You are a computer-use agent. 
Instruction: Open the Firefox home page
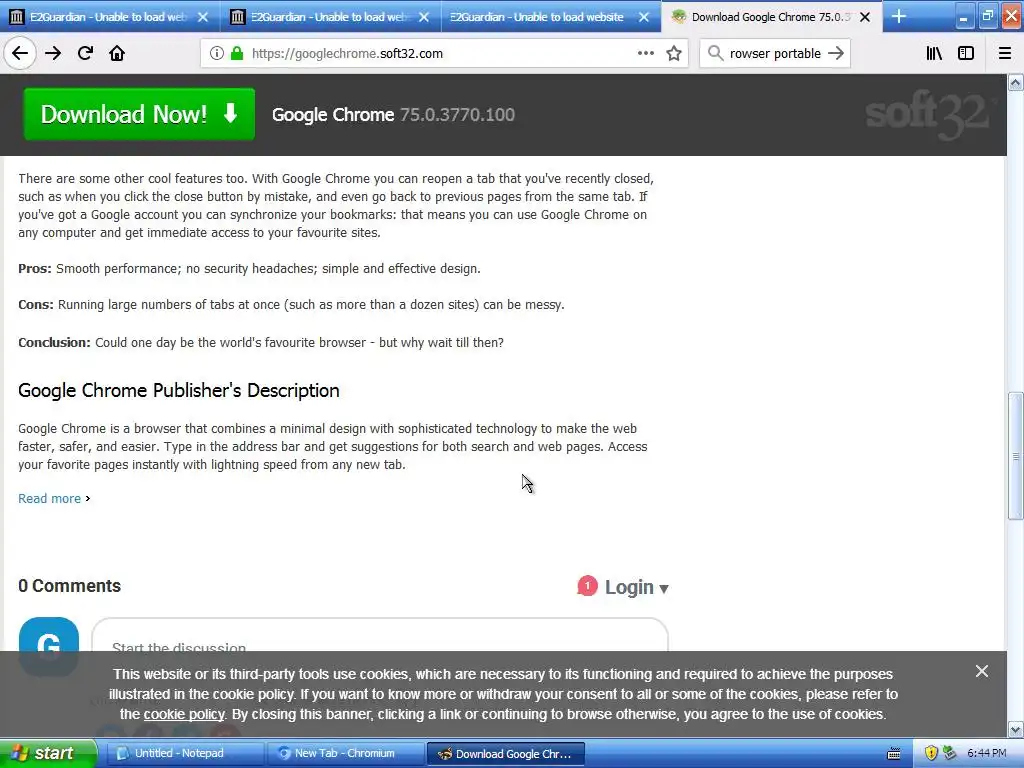(x=117, y=54)
